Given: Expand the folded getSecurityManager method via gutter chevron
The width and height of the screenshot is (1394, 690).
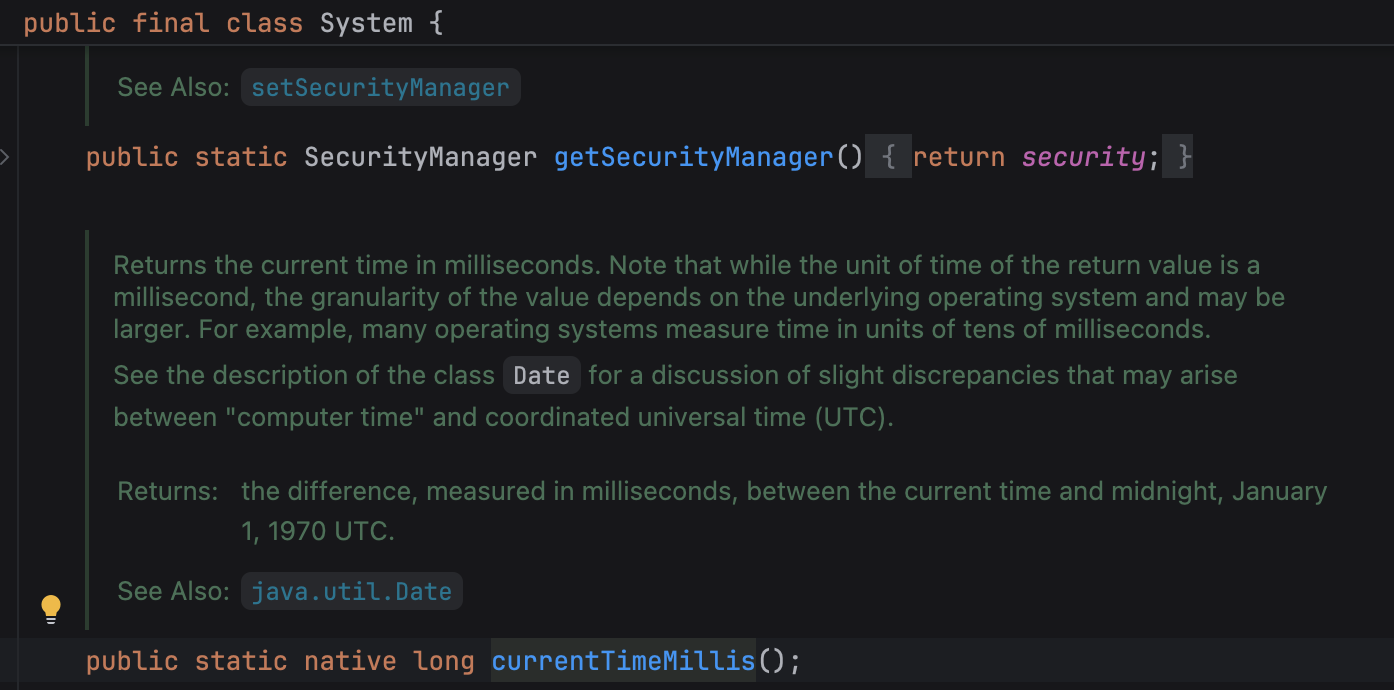Looking at the screenshot, I should (5, 157).
